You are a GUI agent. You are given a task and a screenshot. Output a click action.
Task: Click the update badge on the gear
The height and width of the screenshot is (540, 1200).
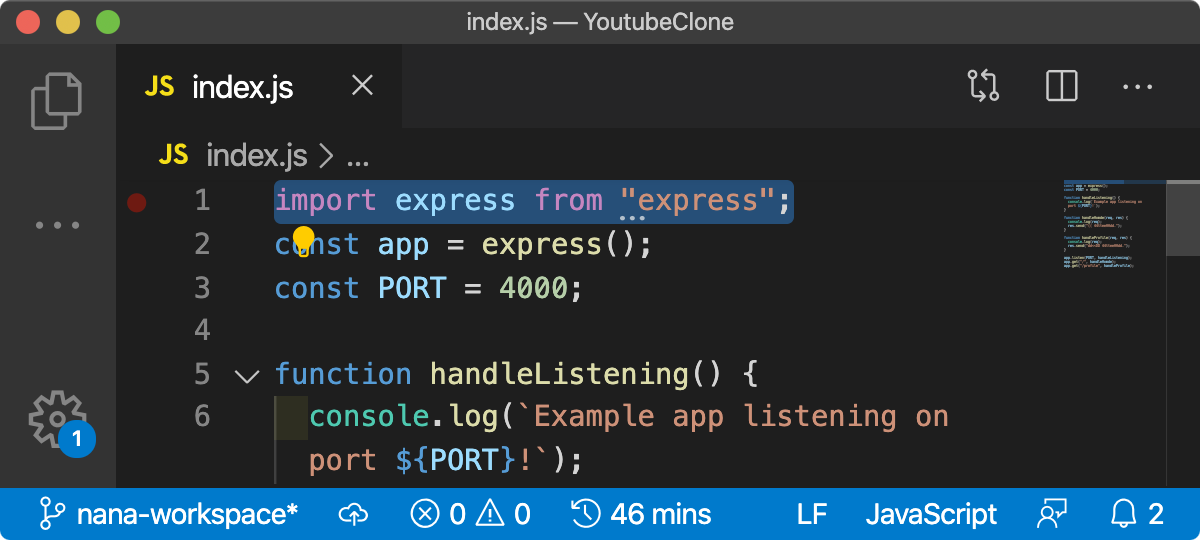(77, 438)
